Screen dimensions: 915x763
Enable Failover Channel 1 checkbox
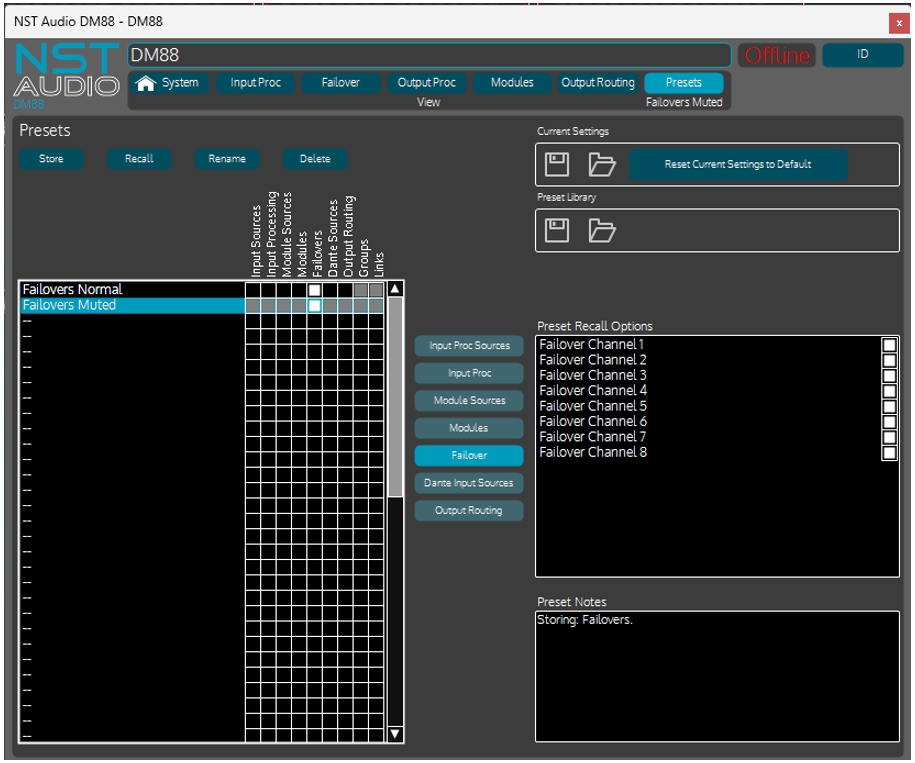889,345
